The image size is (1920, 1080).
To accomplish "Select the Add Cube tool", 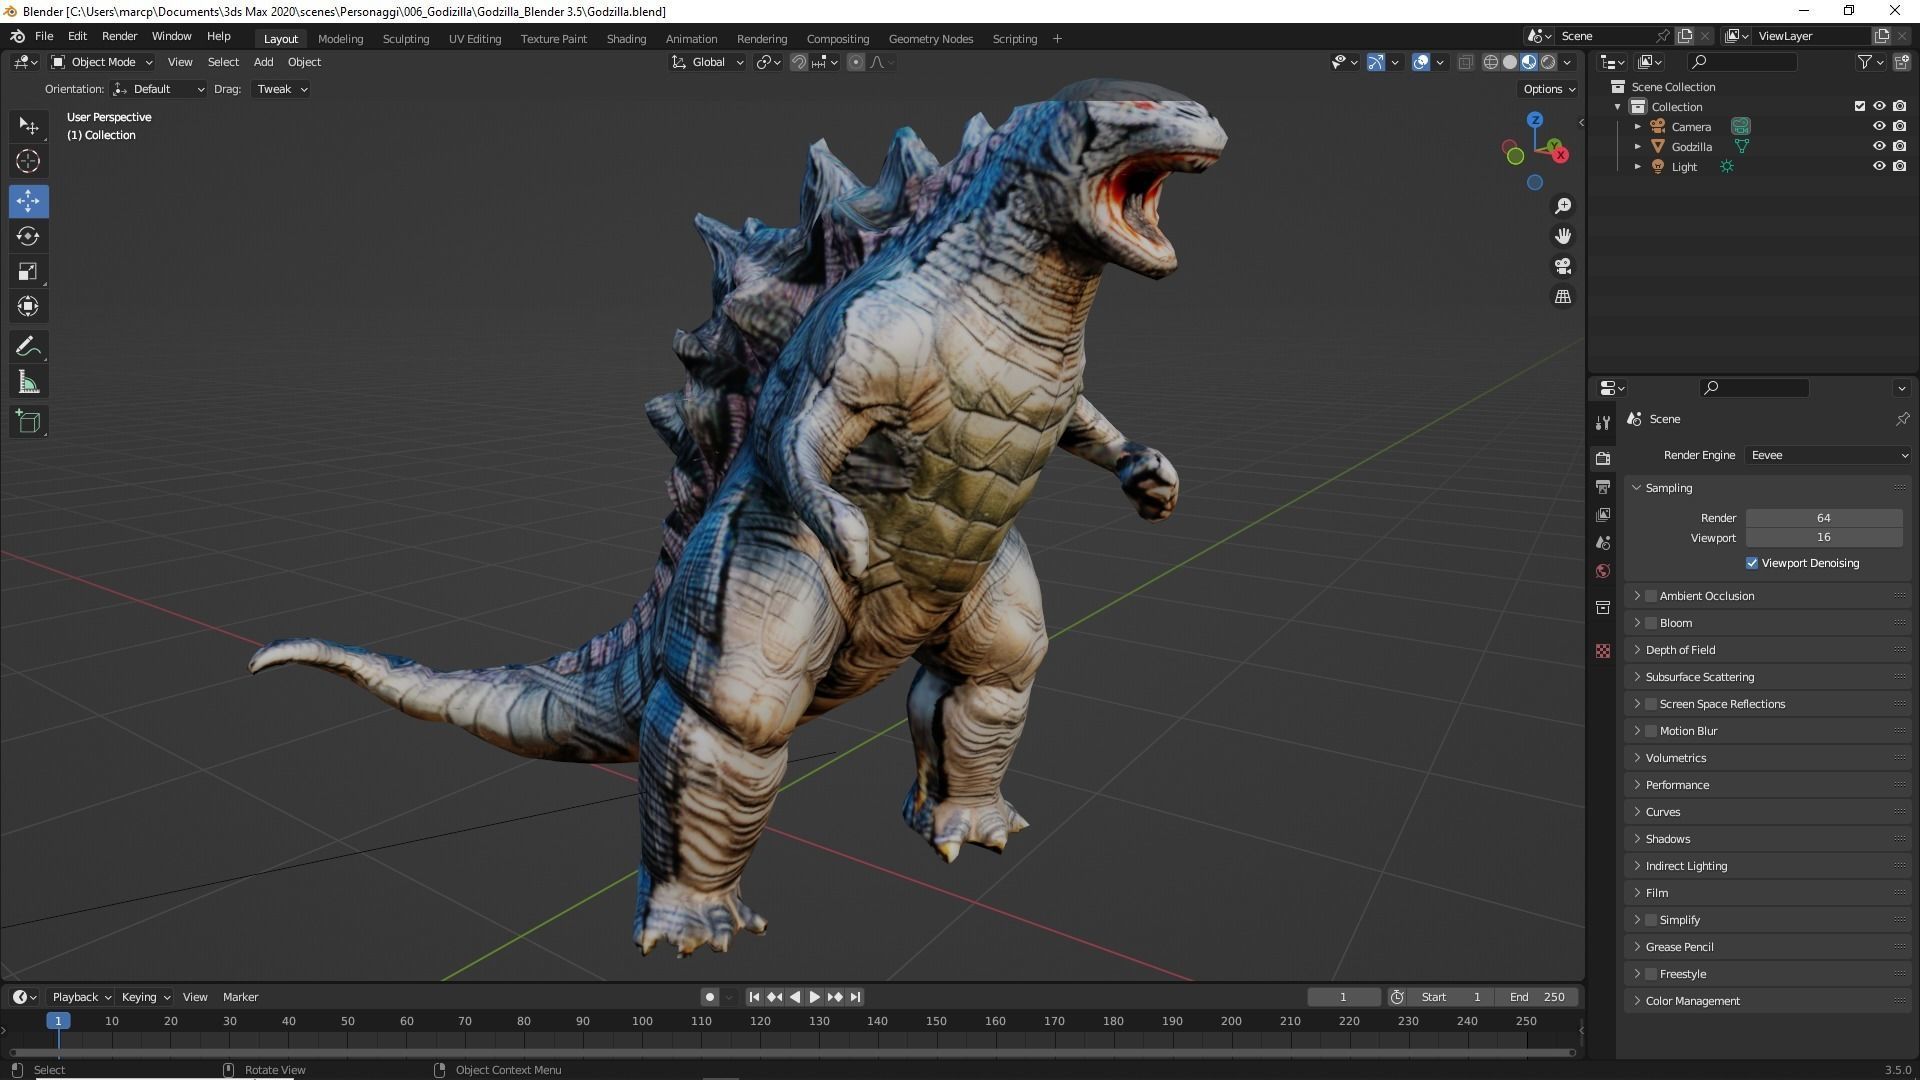I will [28, 422].
